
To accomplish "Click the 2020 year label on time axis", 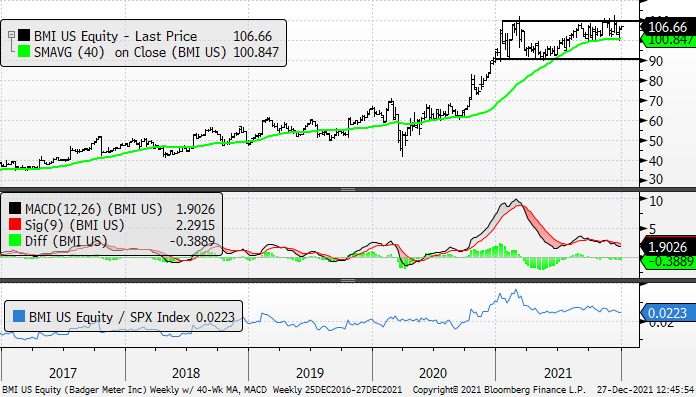I will point(433,373).
